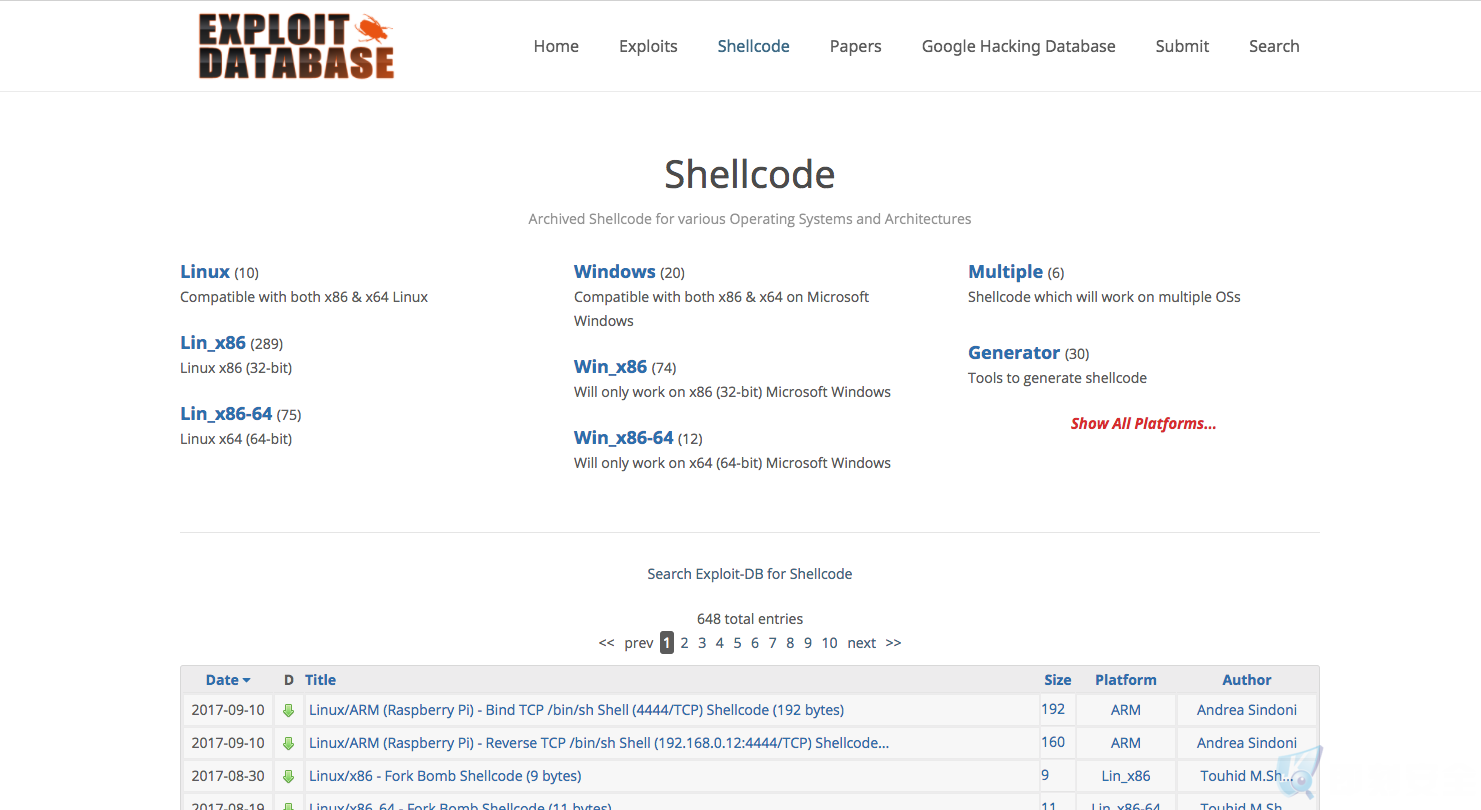Select current page 1 in pagination
1481x810 pixels.
pos(667,643)
